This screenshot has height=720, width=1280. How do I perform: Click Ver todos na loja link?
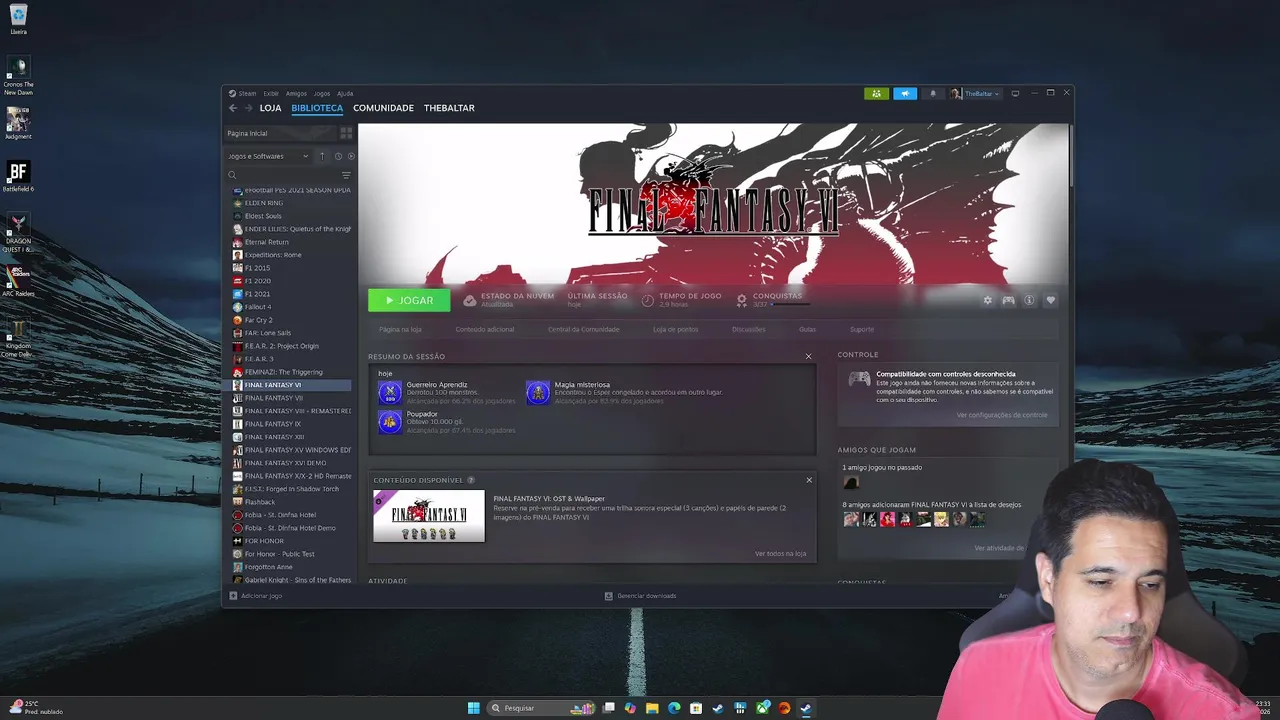780,553
